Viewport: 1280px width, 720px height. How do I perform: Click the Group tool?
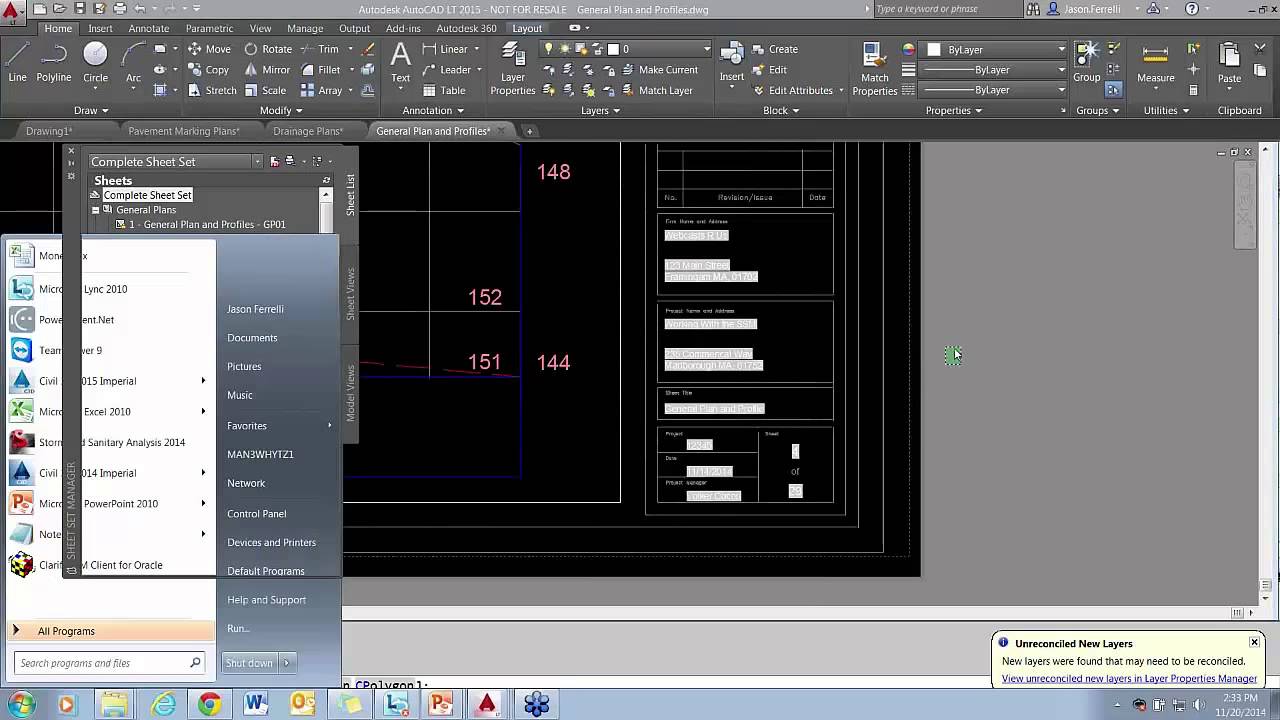(1087, 62)
